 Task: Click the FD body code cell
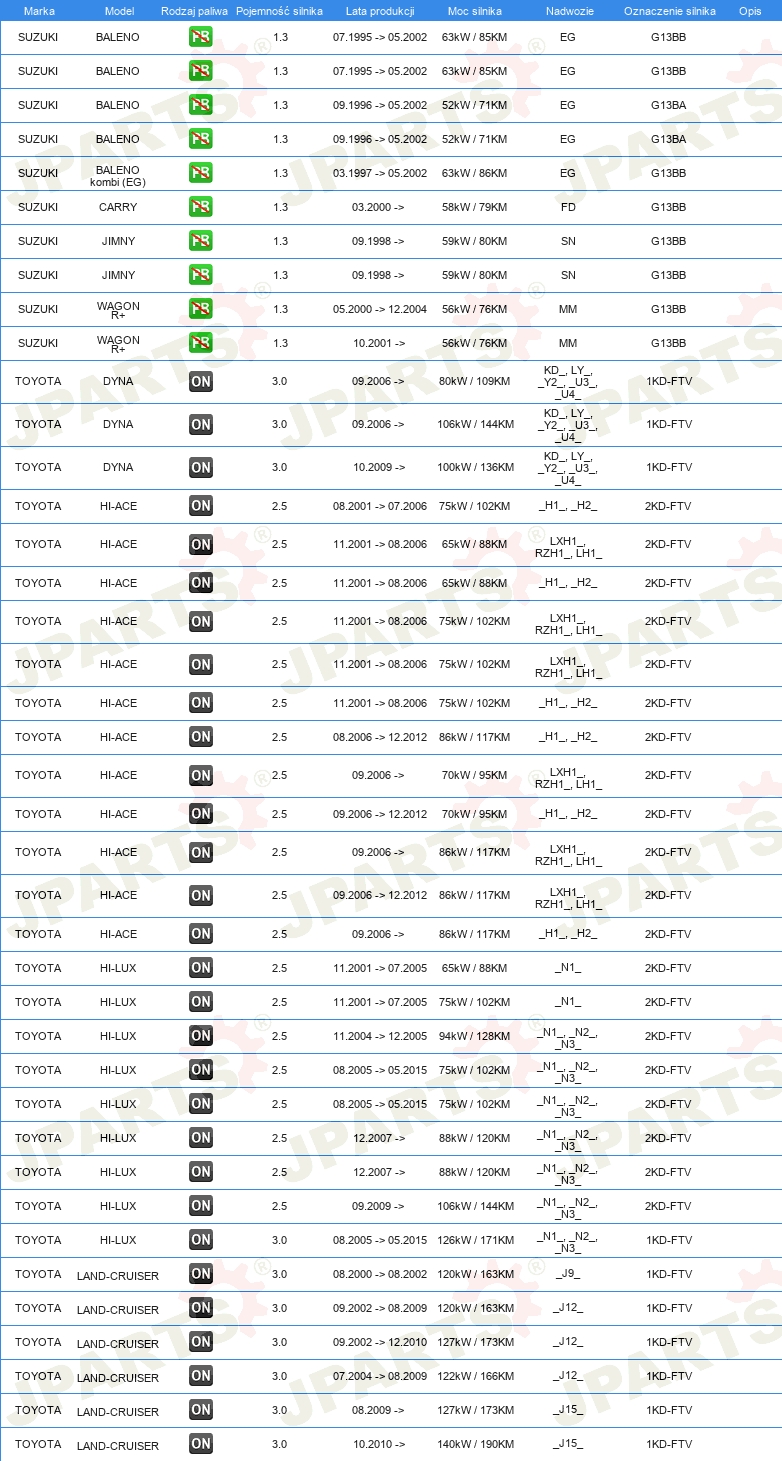click(x=568, y=207)
